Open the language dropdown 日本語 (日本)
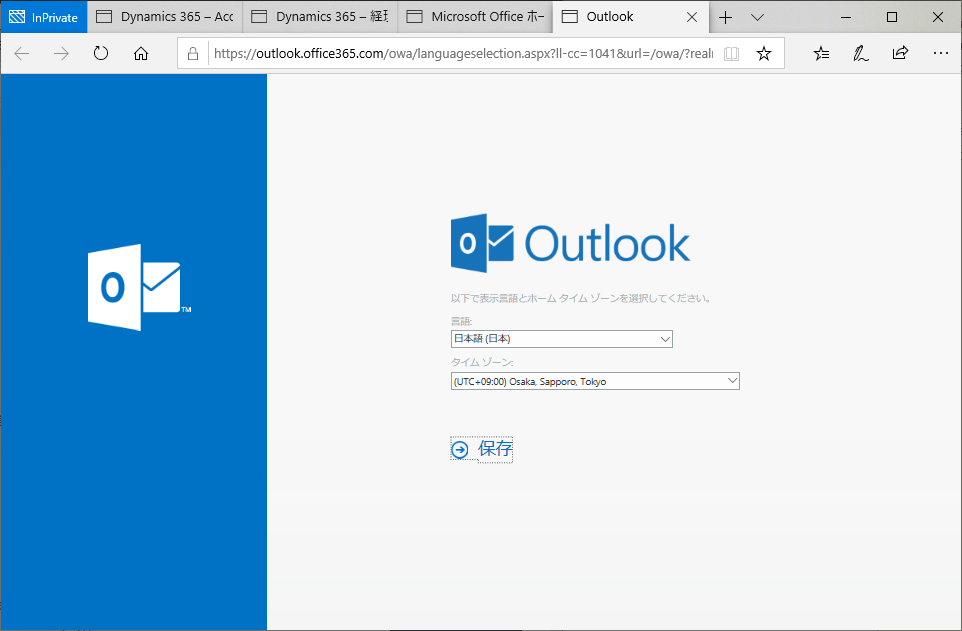Screen dimensions: 962x631 pos(561,339)
